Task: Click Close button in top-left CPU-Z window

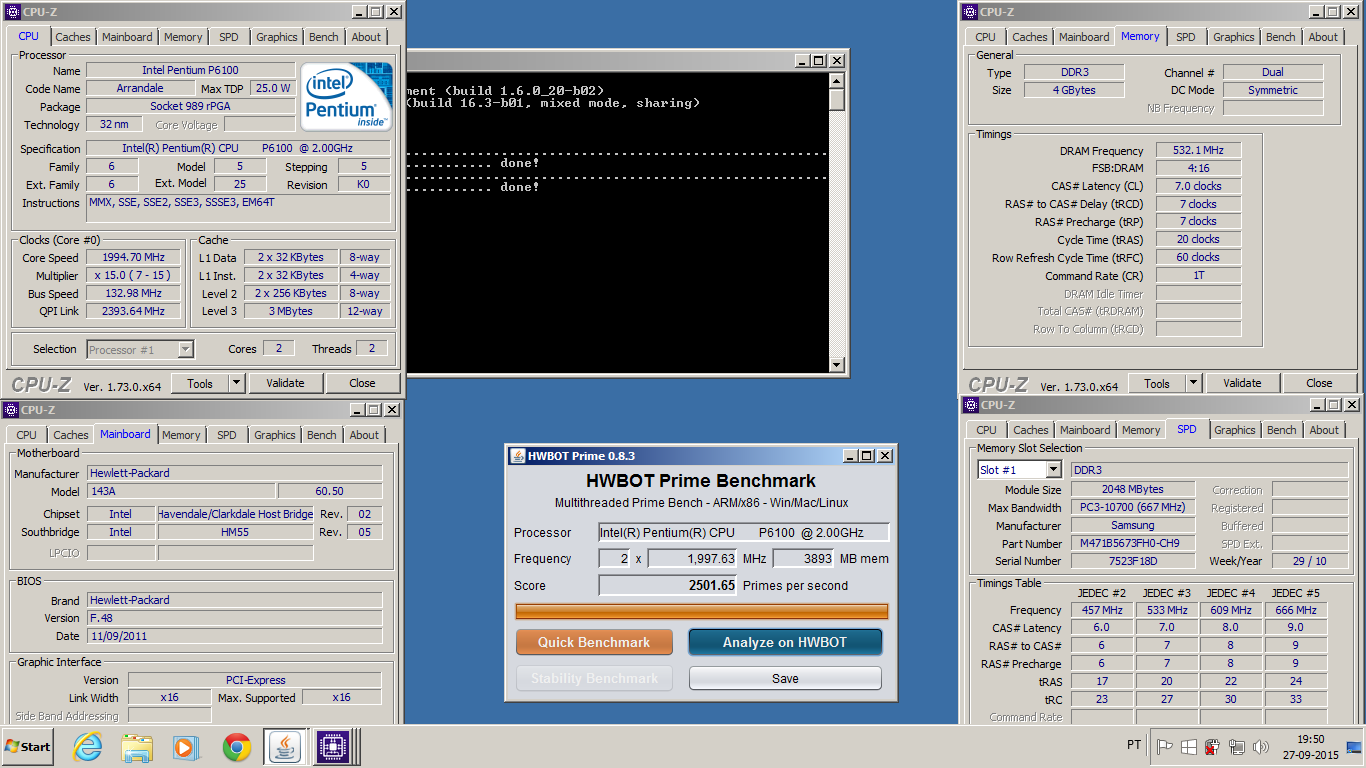Action: tap(362, 383)
